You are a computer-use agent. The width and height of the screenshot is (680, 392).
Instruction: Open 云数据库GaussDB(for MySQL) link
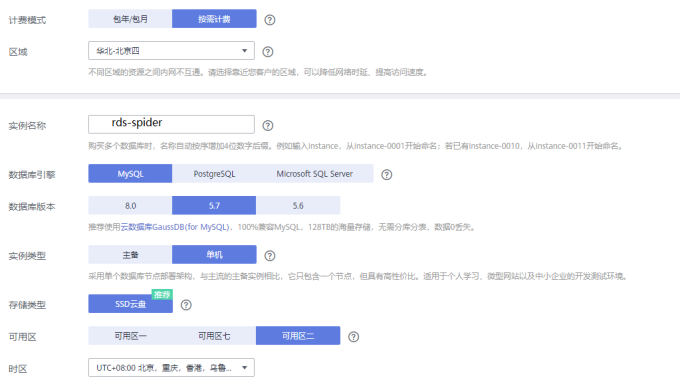coord(175,227)
